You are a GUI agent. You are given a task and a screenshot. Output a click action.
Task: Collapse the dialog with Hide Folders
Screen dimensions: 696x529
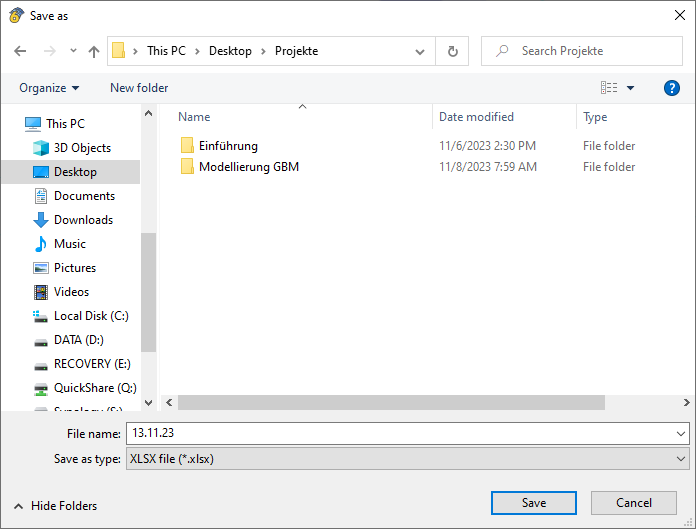[56, 506]
